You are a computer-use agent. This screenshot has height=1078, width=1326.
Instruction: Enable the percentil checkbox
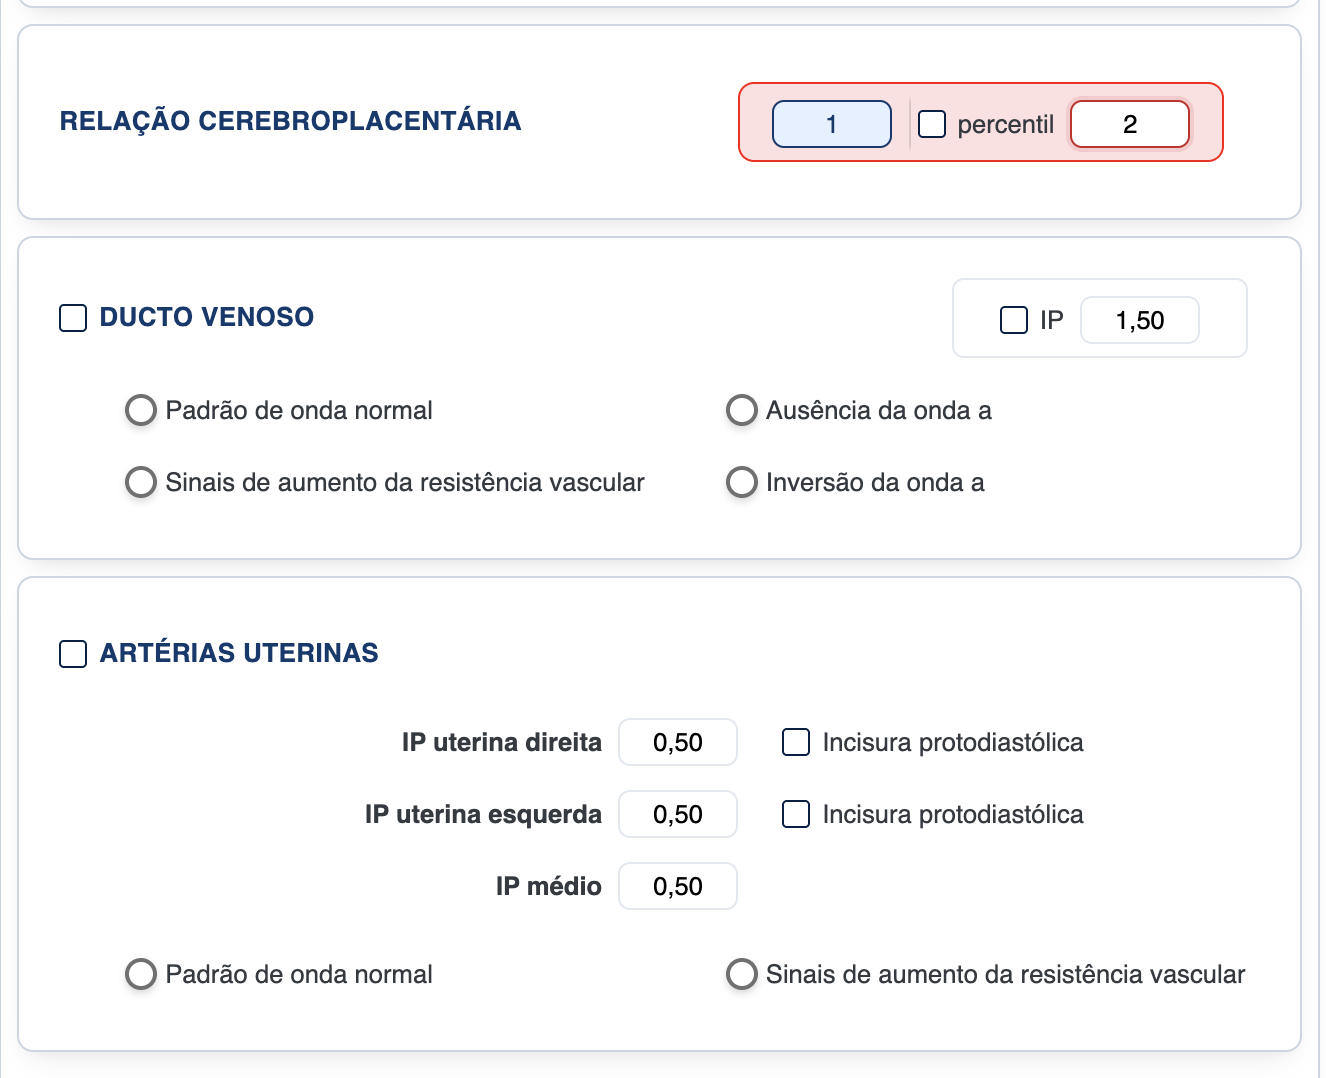[932, 124]
